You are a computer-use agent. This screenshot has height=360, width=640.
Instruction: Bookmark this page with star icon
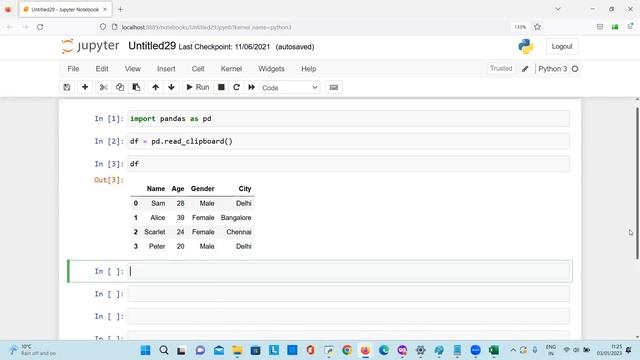(537, 27)
